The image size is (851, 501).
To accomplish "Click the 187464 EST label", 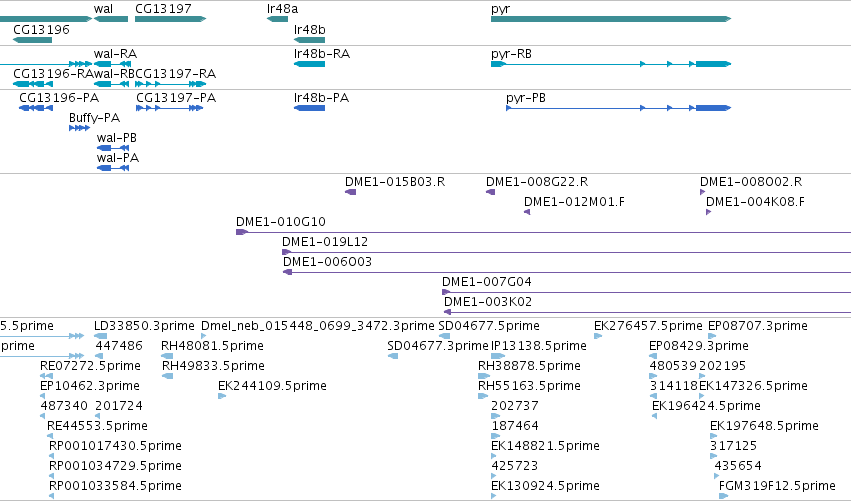I will (x=515, y=427).
